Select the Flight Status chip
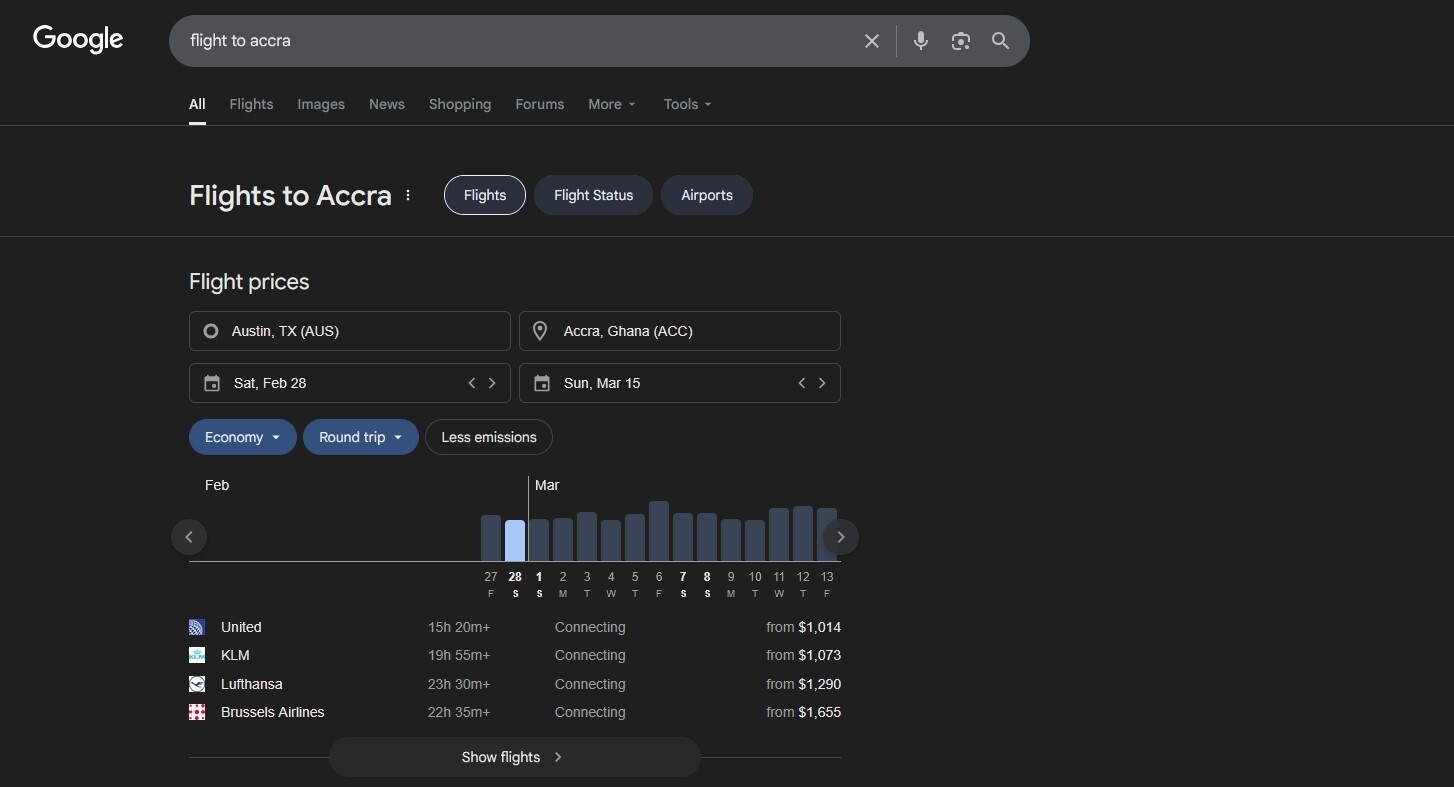This screenshot has width=1454, height=787. coord(594,195)
